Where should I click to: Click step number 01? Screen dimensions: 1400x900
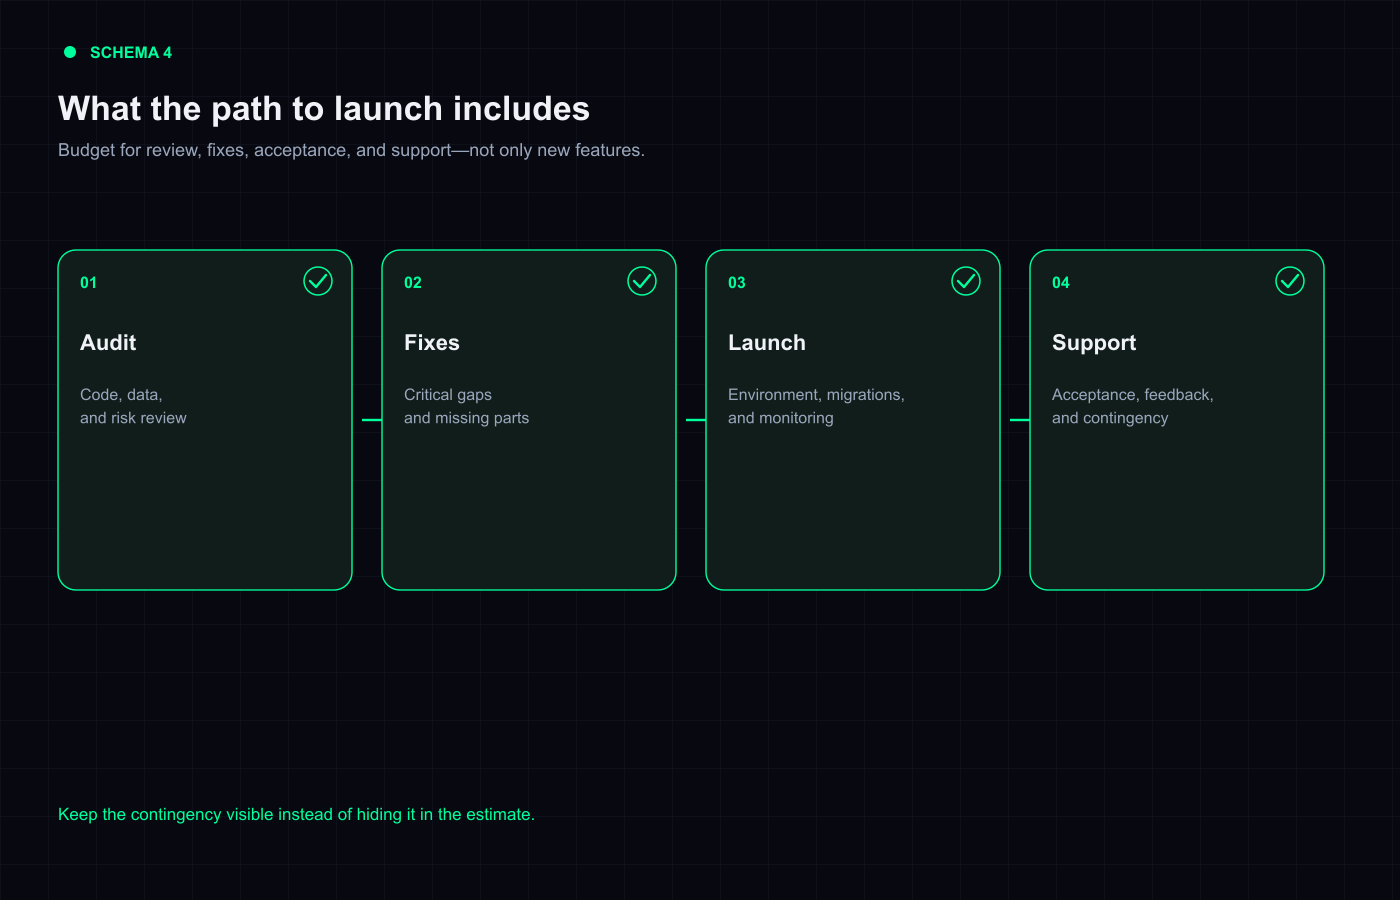pos(89,283)
